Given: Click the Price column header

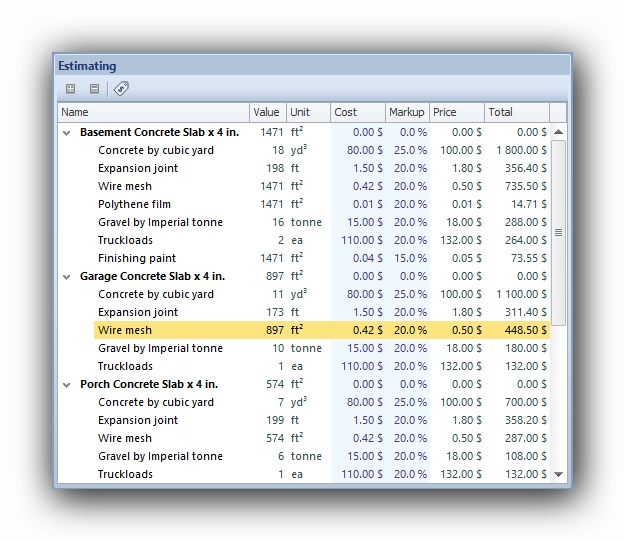Looking at the screenshot, I should 457,112.
